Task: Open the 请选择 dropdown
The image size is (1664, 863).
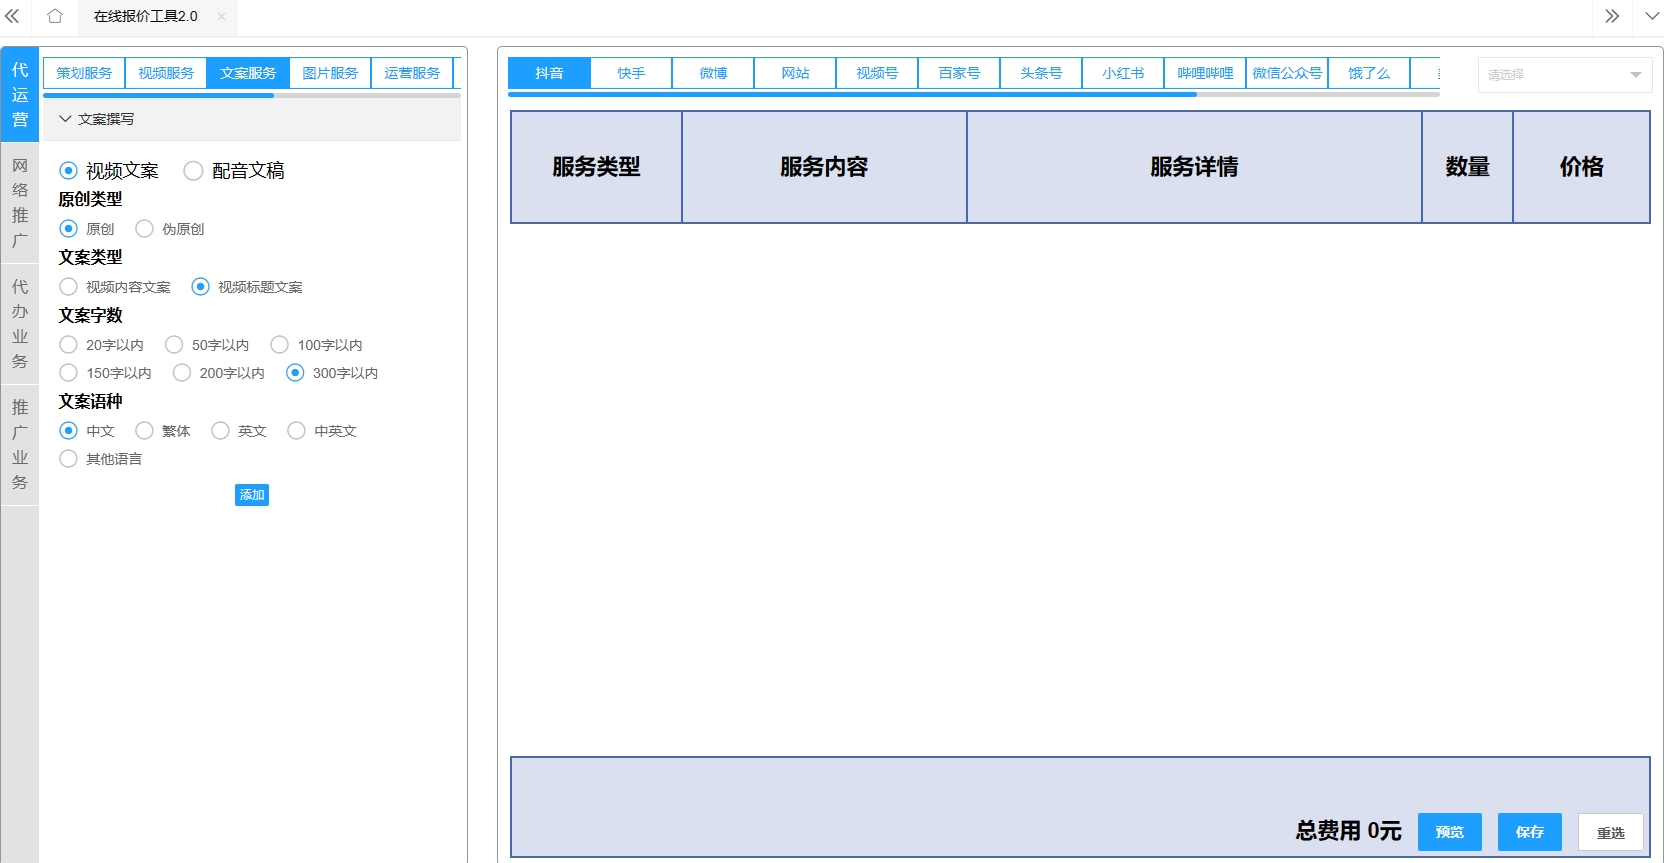Action: click(x=1564, y=75)
